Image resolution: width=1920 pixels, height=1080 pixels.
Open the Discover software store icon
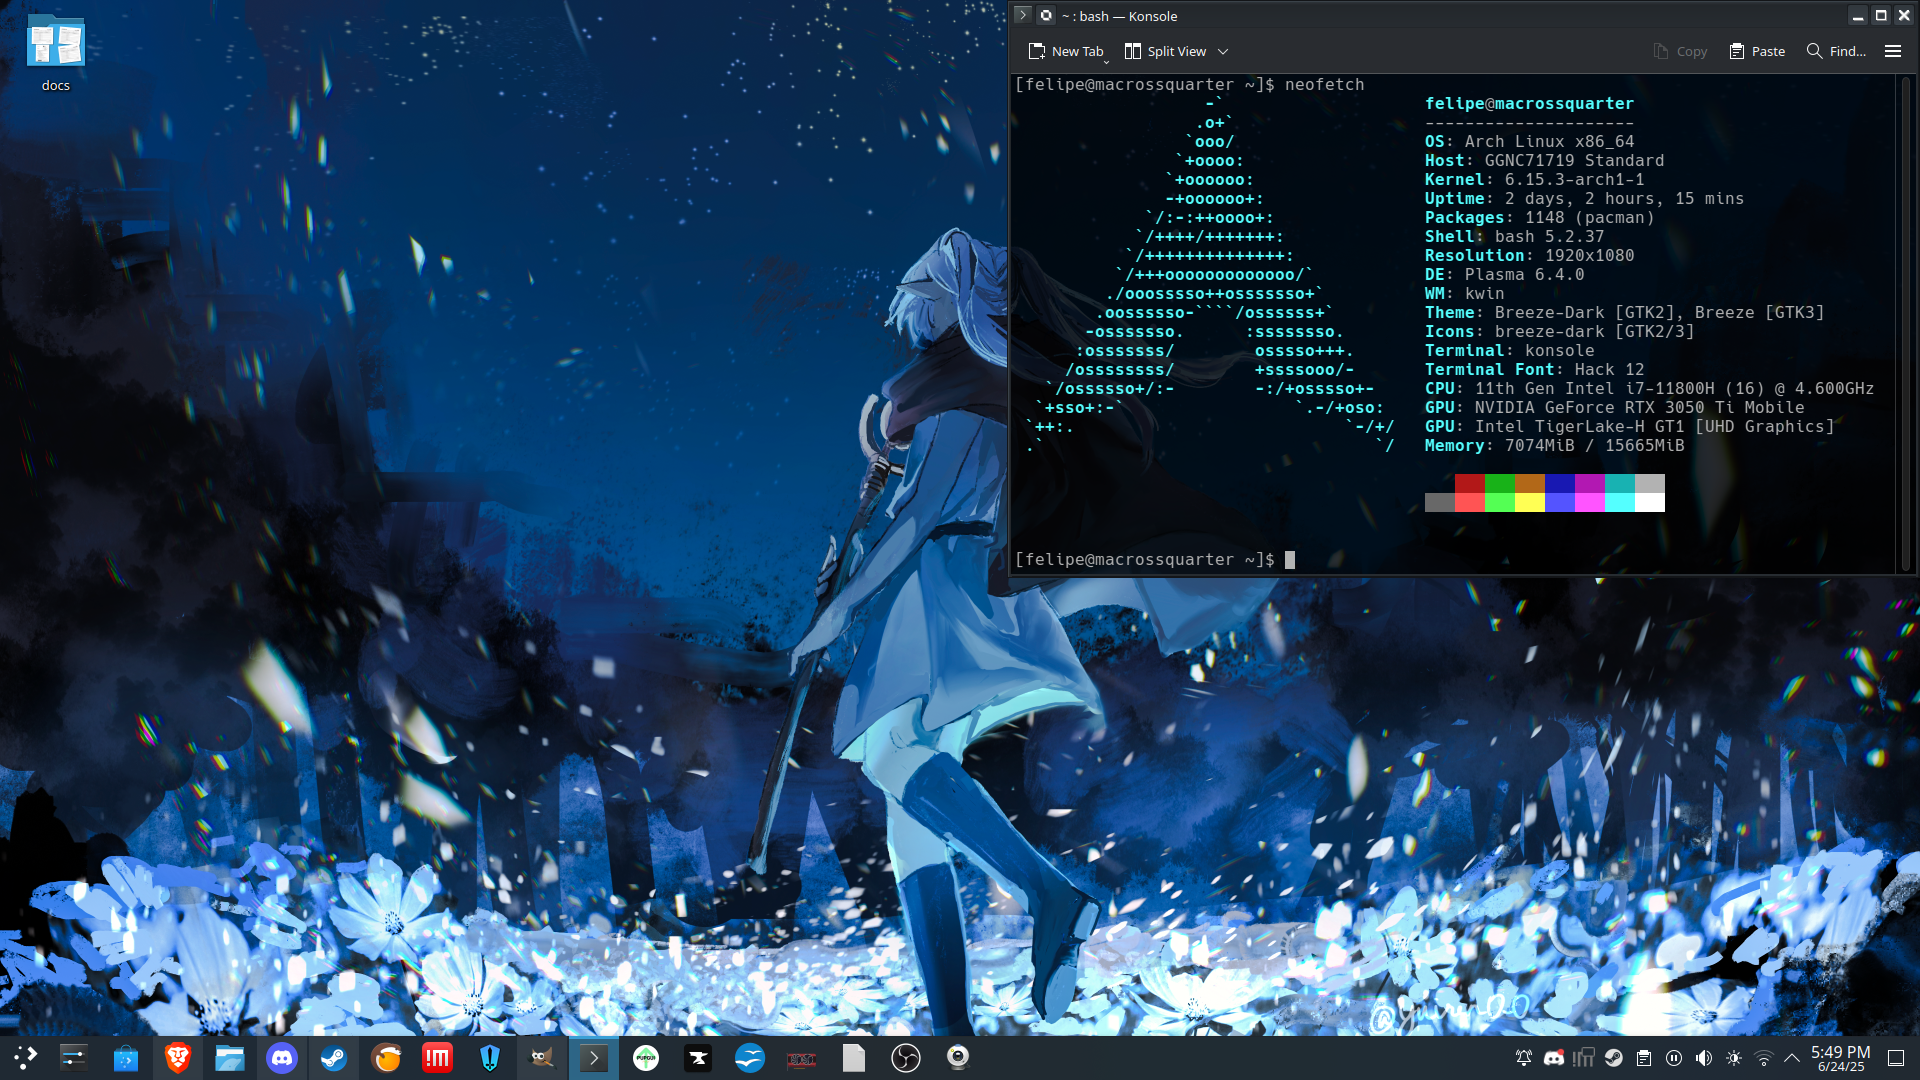[x=126, y=1057]
